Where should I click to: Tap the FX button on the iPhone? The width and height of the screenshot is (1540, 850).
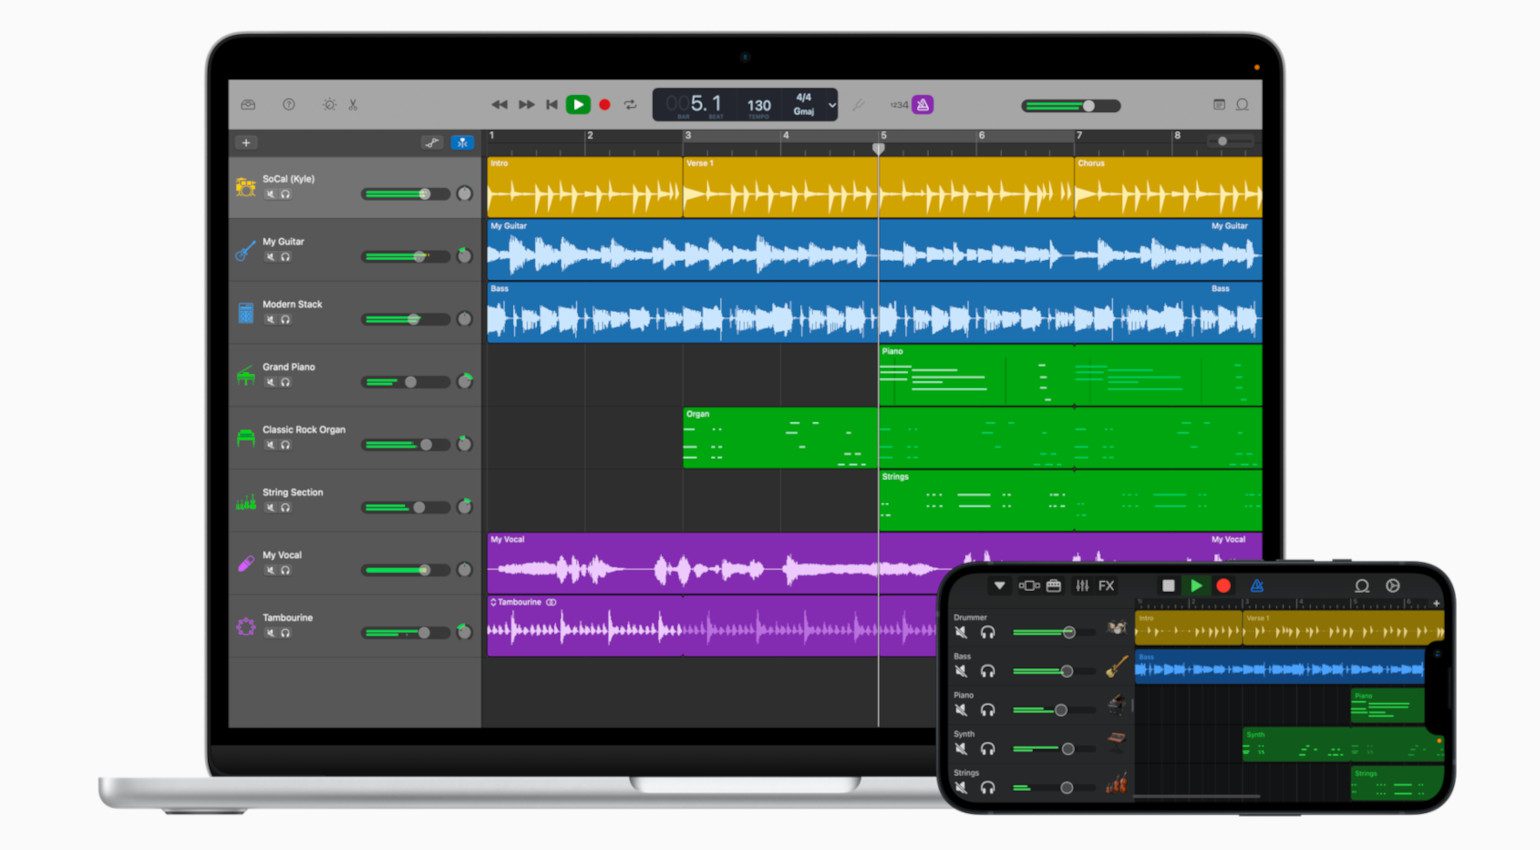1106,586
